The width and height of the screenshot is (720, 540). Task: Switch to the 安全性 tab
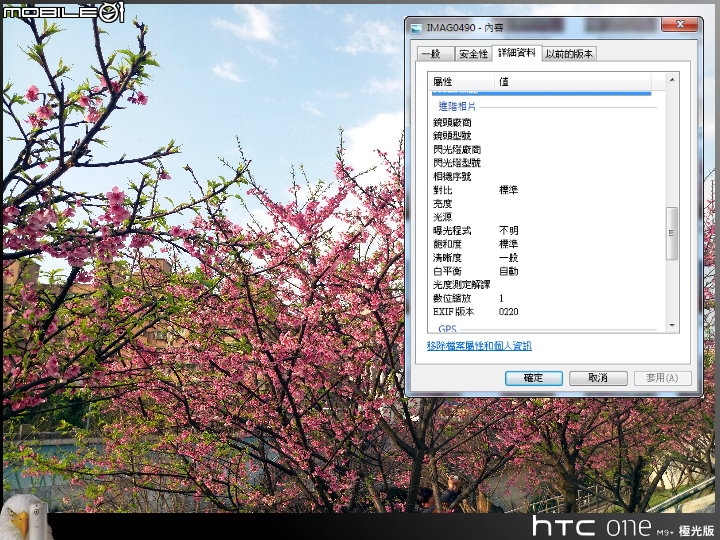473,54
